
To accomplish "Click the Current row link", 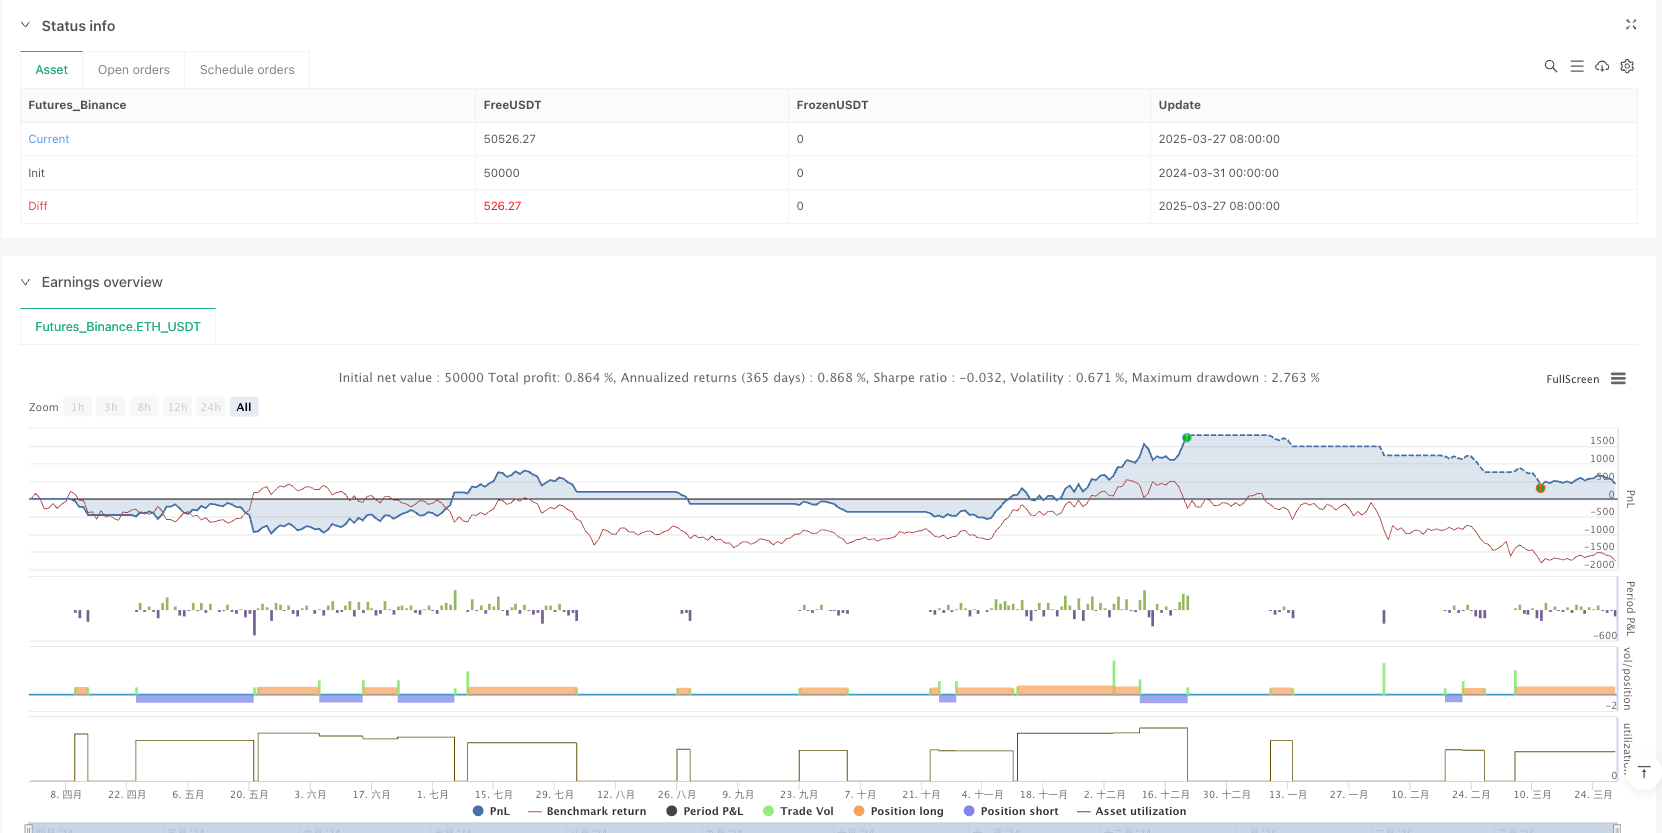I will pyautogui.click(x=49, y=139).
